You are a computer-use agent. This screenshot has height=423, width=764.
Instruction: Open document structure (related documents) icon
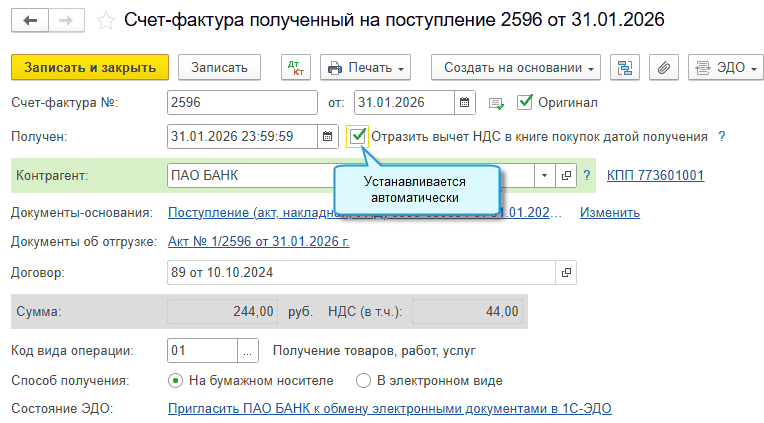[x=625, y=67]
